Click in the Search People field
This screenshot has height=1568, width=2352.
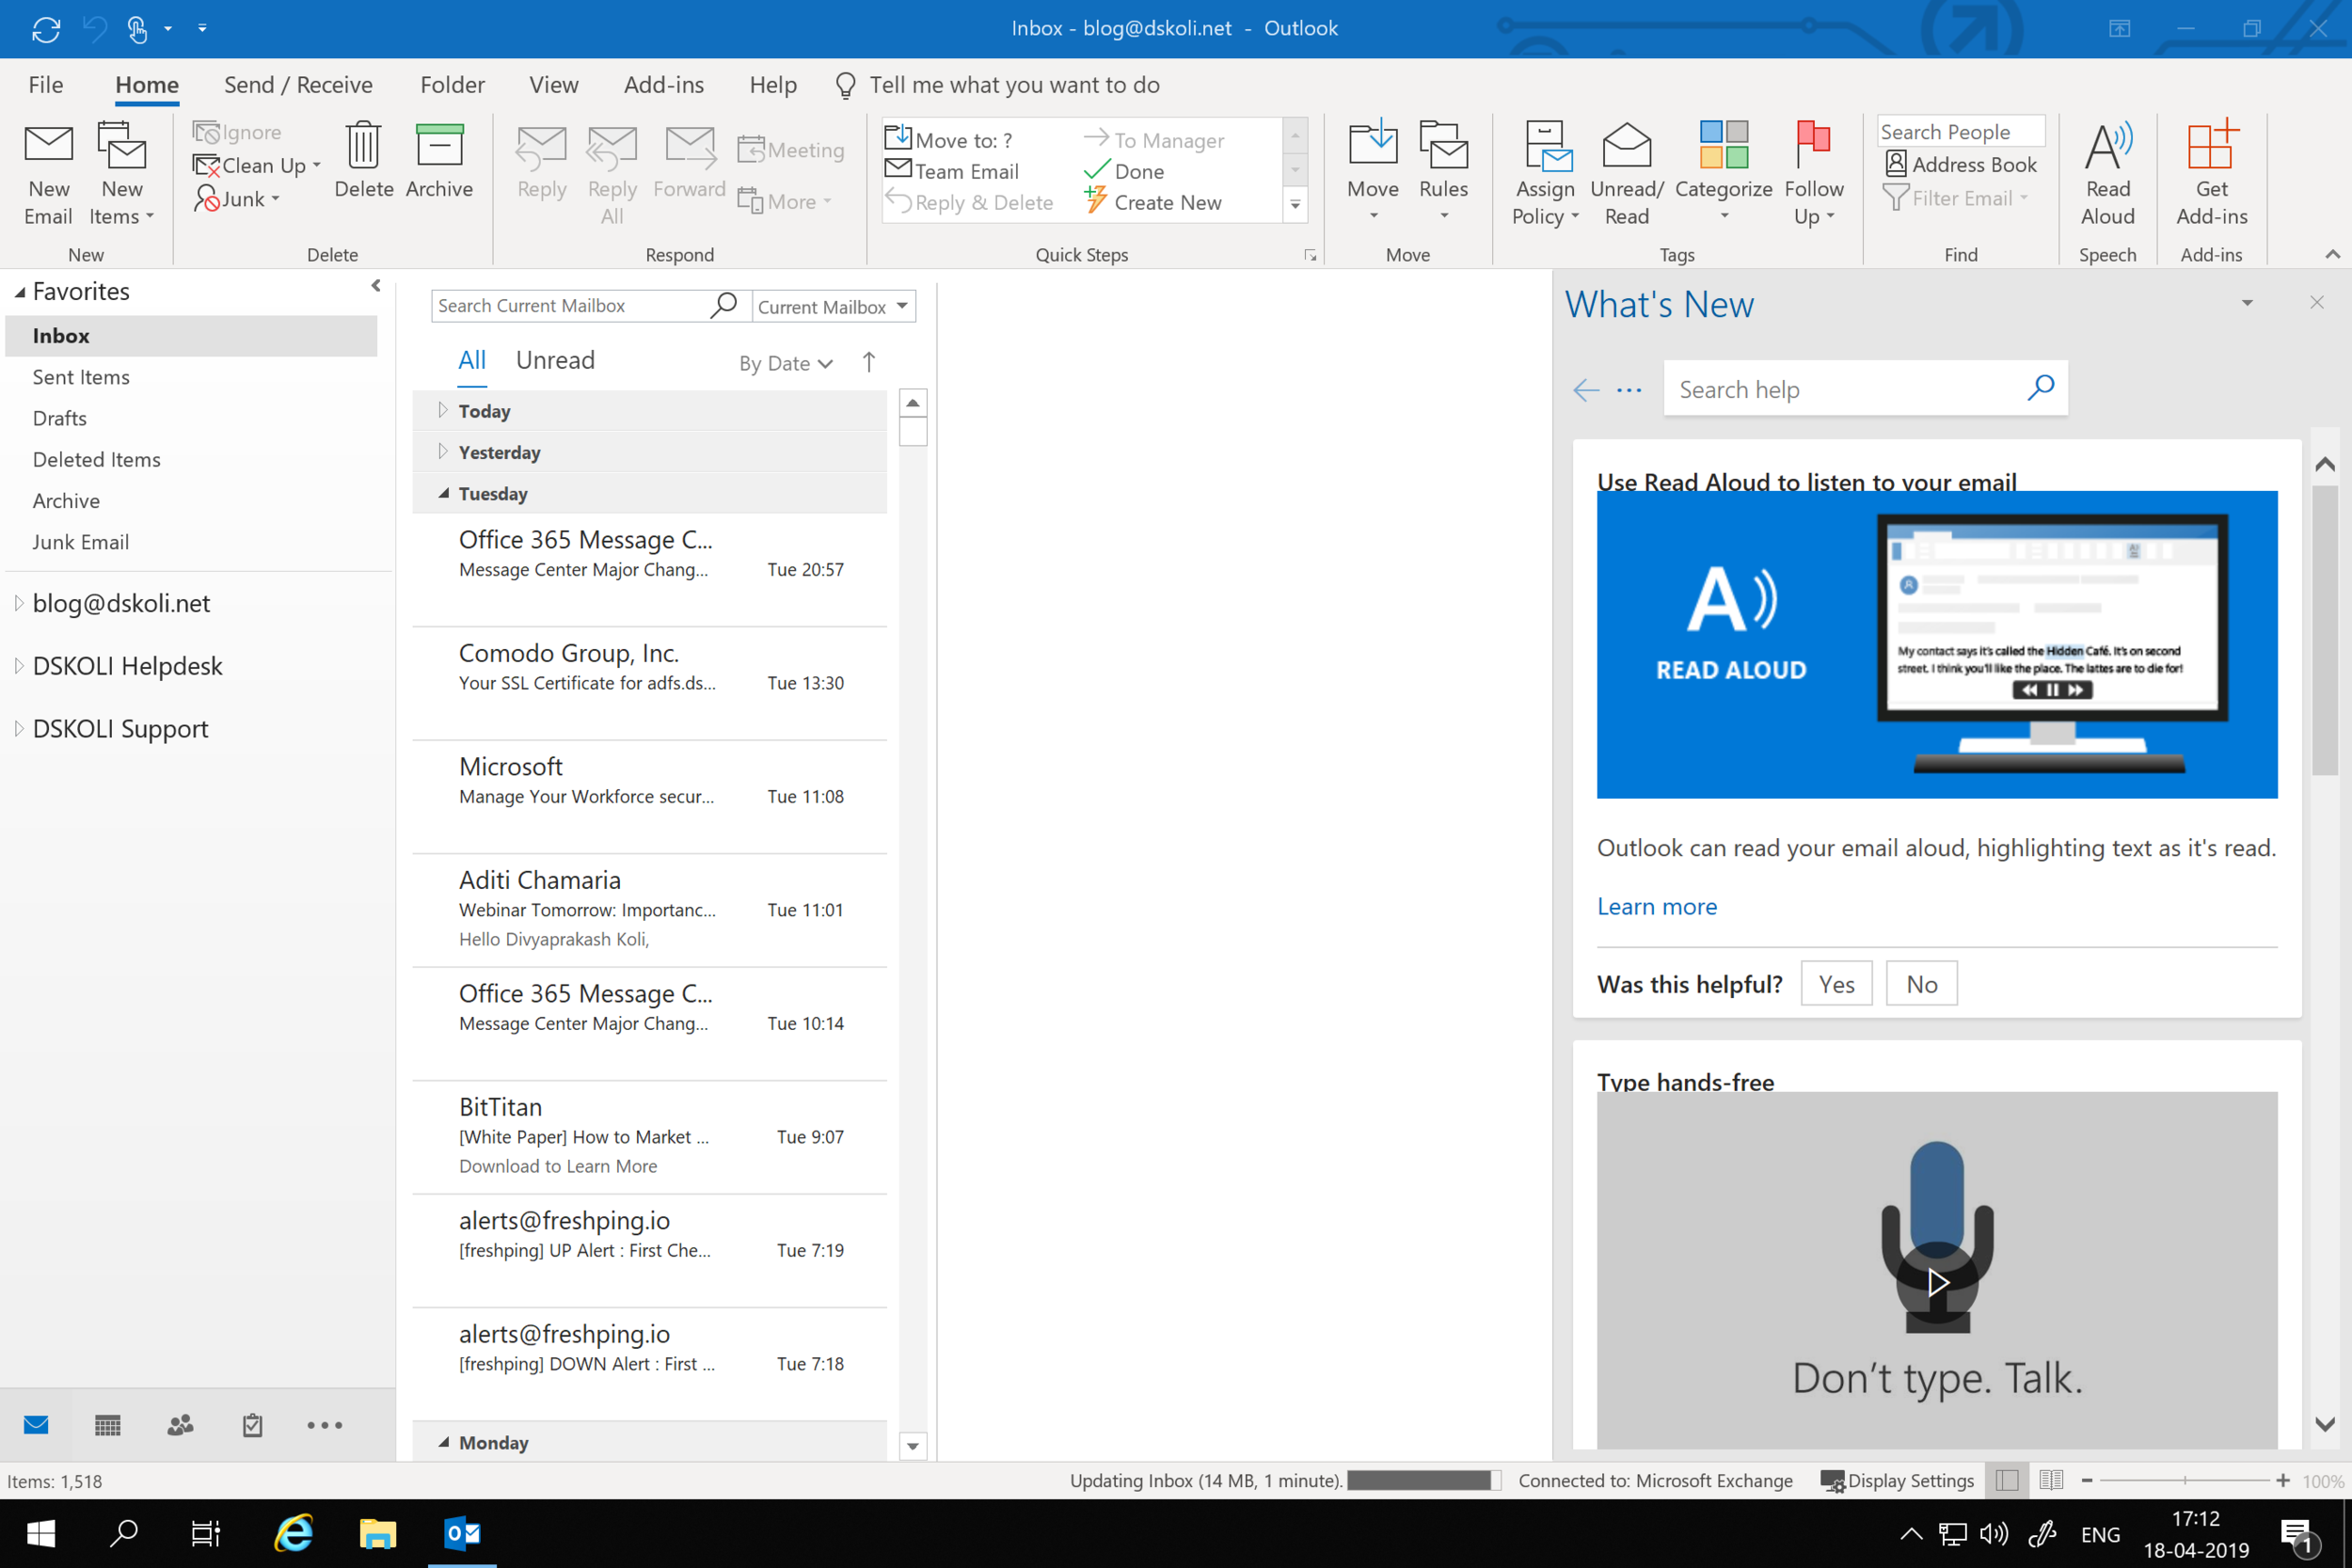pyautogui.click(x=1960, y=131)
